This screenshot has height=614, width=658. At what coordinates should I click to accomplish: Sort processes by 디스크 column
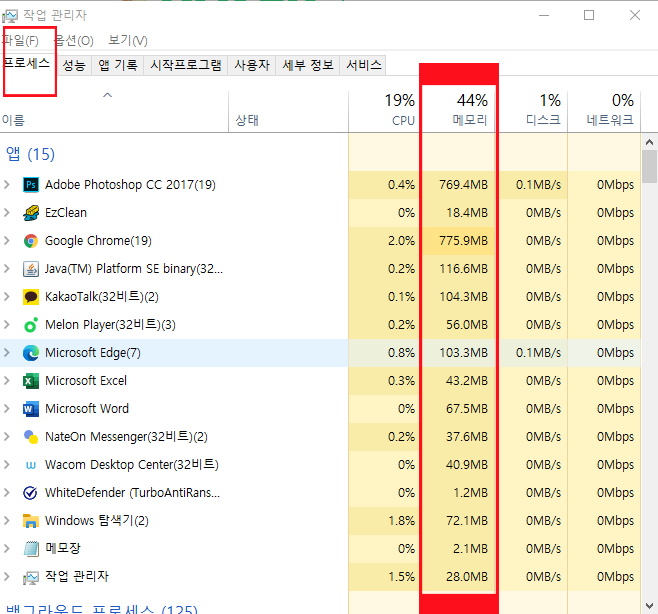coord(533,111)
